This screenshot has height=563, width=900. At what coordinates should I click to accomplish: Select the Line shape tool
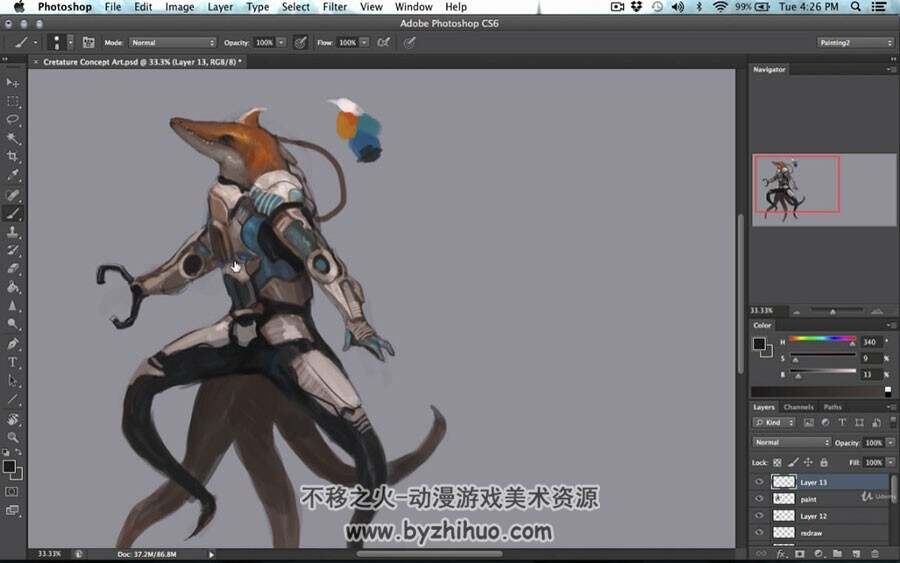tap(12, 399)
